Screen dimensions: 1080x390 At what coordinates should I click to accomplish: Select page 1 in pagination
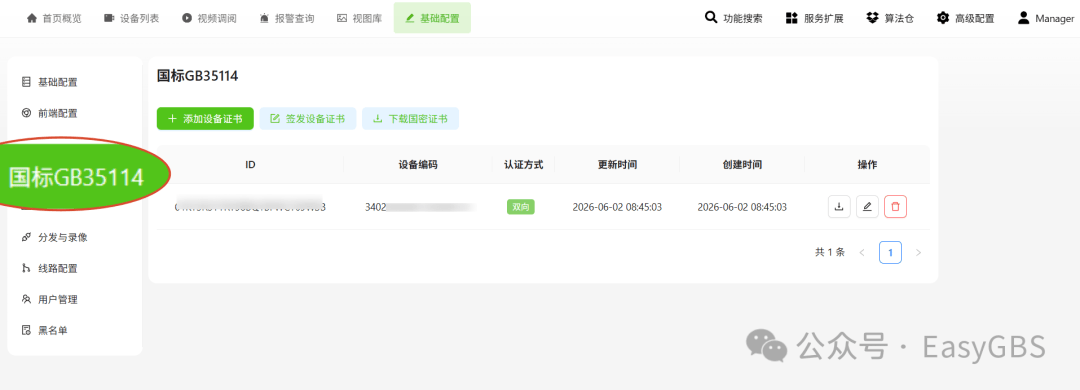[891, 253]
